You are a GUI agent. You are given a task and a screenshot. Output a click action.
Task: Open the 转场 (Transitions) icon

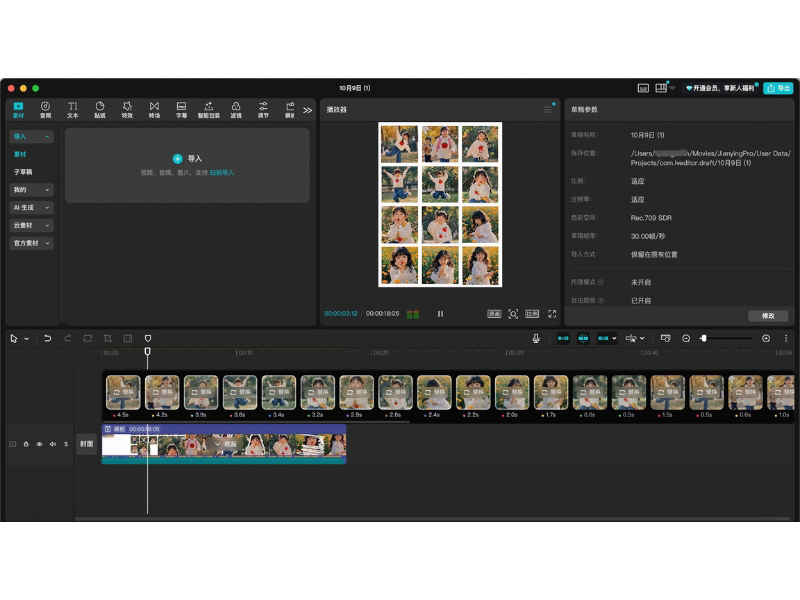[x=154, y=109]
